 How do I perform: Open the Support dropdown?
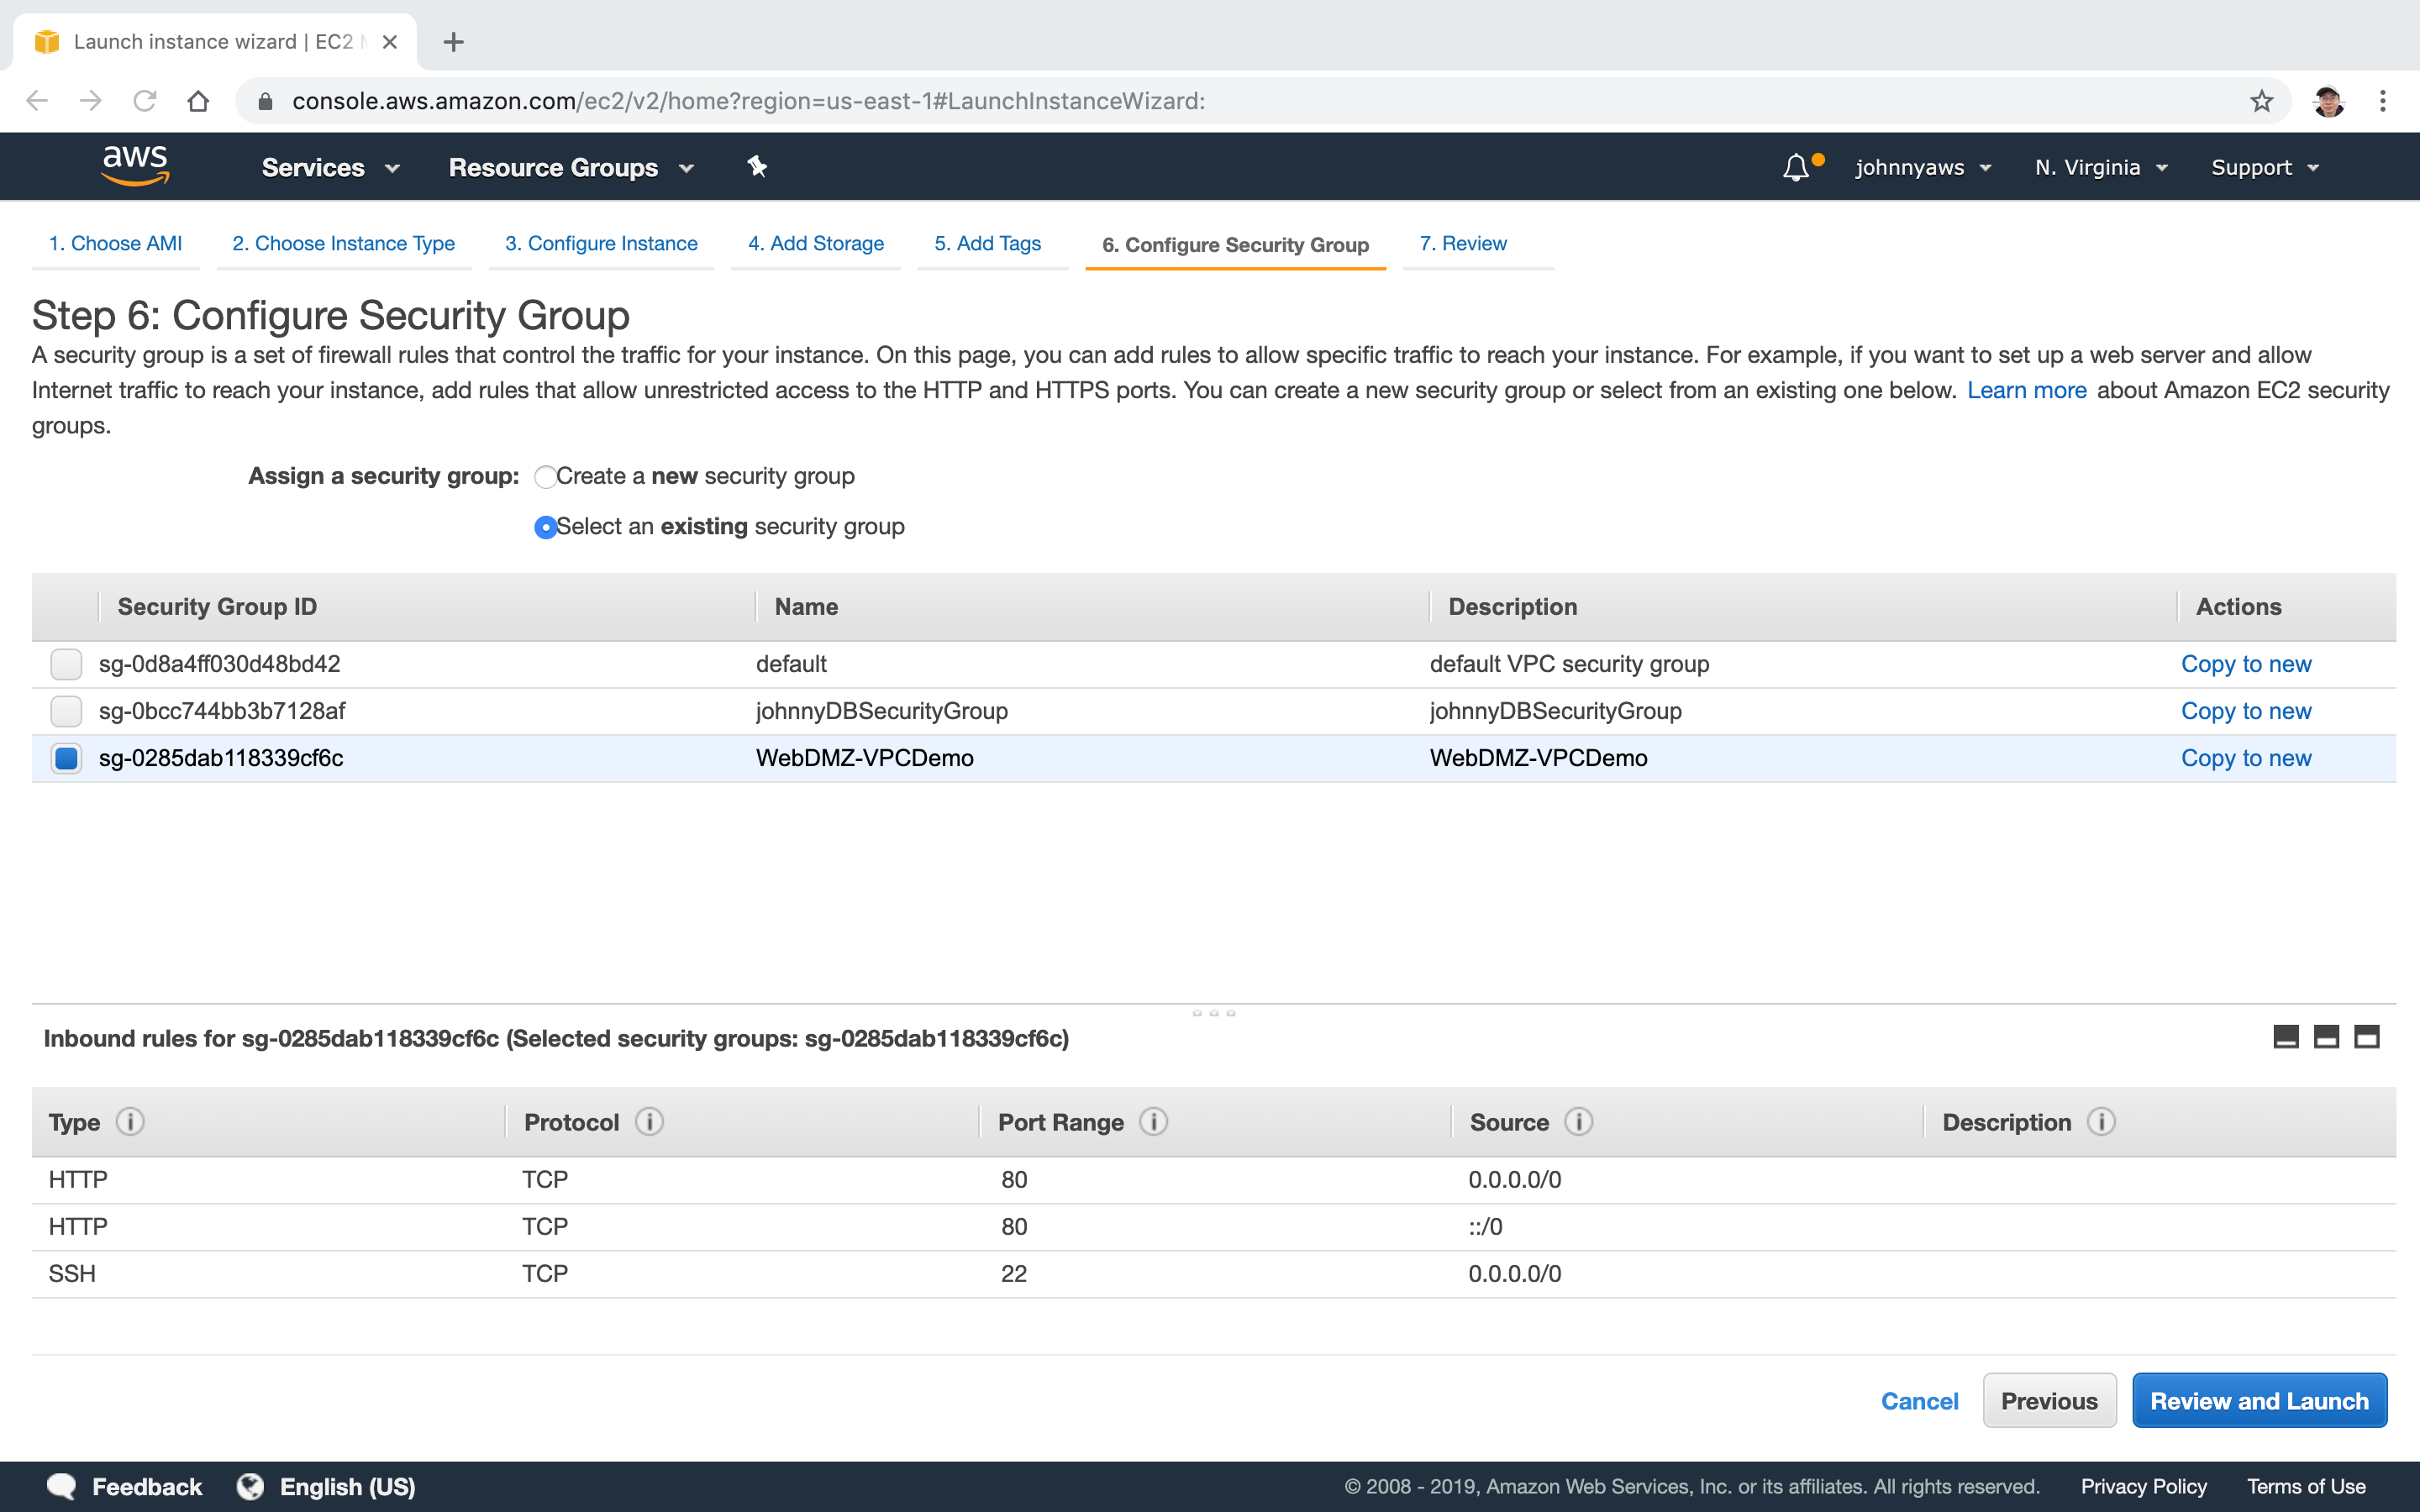click(2265, 168)
